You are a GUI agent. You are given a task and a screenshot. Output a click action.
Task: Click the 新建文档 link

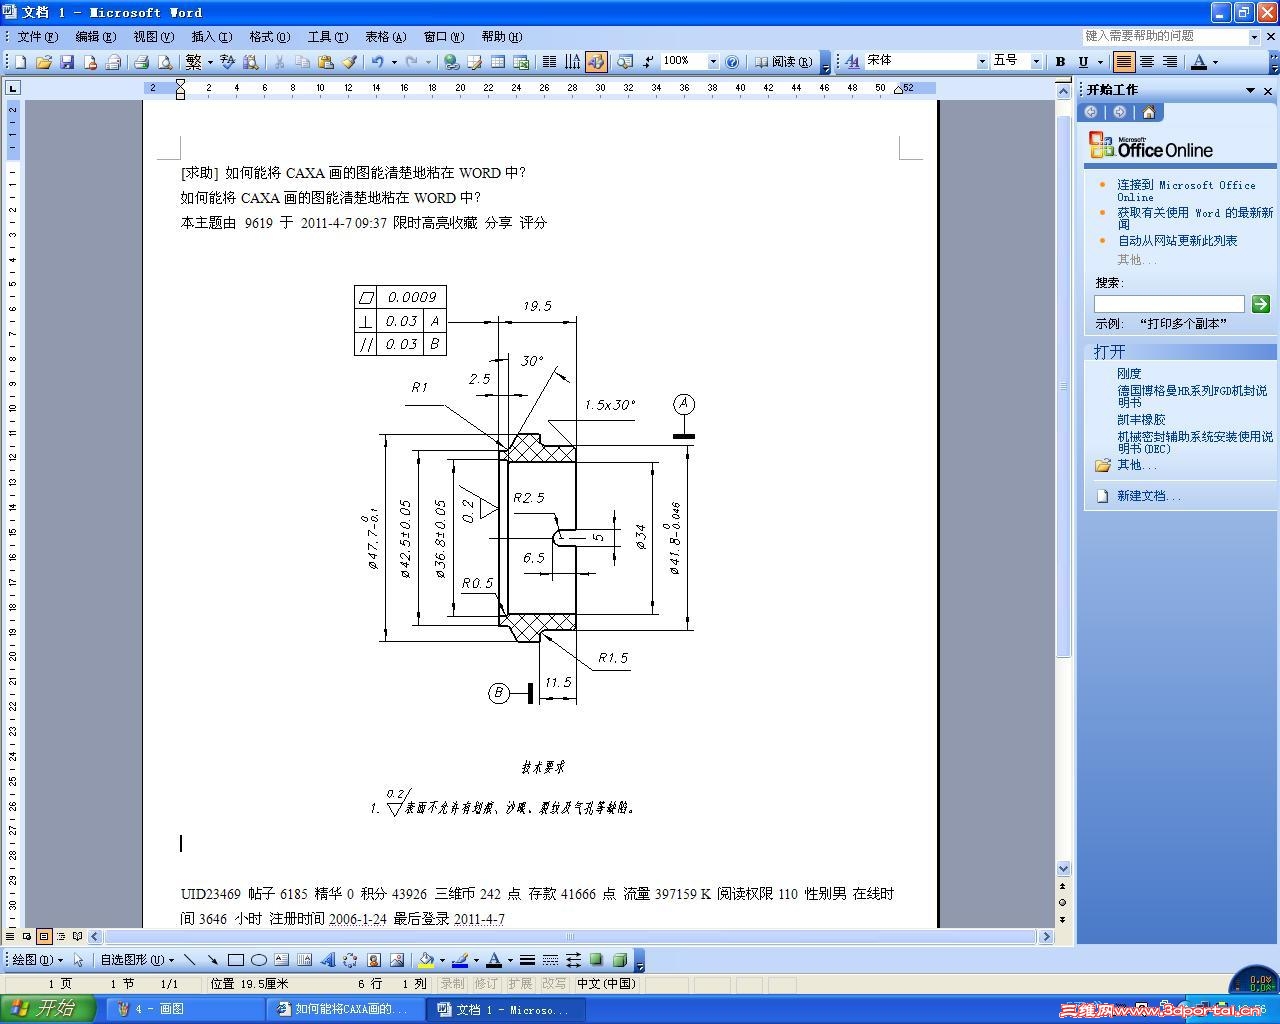pos(1148,496)
